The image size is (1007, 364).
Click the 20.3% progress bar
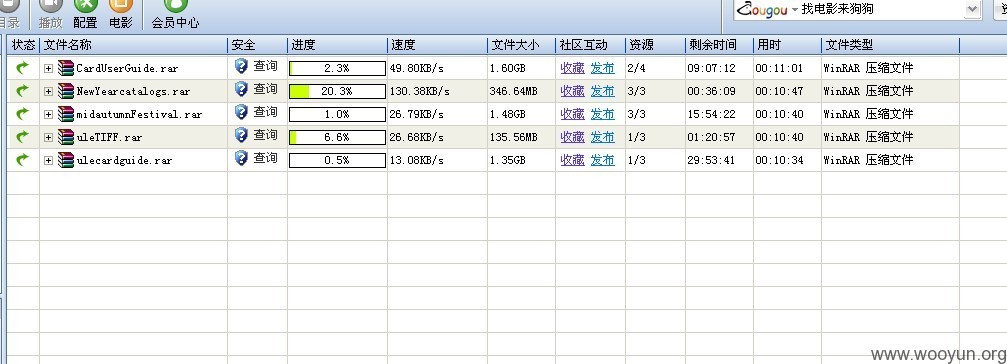click(337, 91)
